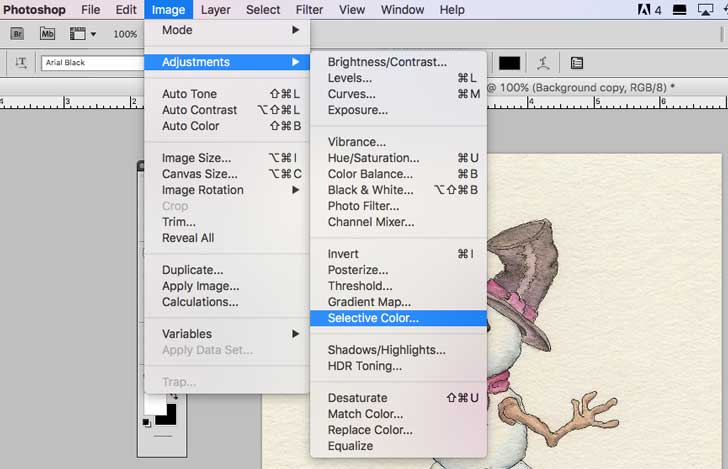
Task: Click the black battery icon in menu bar
Action: coord(679,9)
